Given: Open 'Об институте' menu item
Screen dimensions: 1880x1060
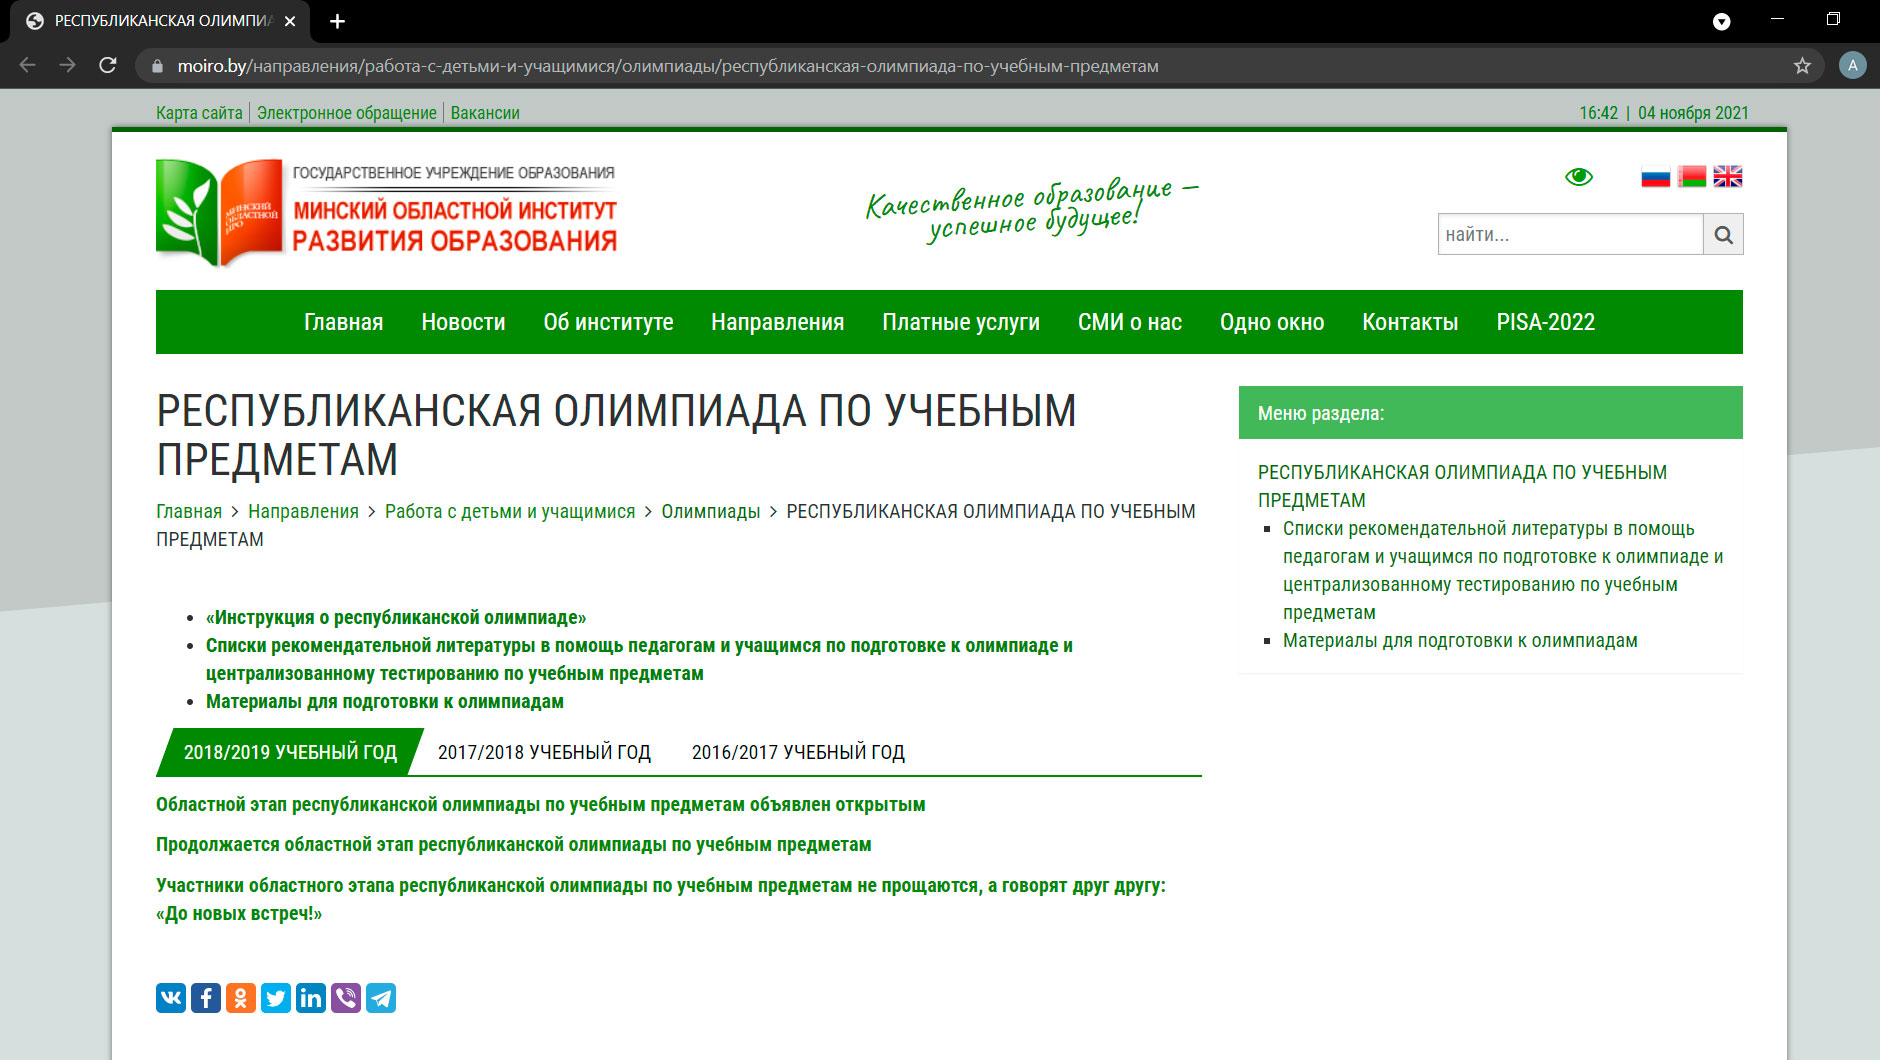Looking at the screenshot, I should coord(608,322).
